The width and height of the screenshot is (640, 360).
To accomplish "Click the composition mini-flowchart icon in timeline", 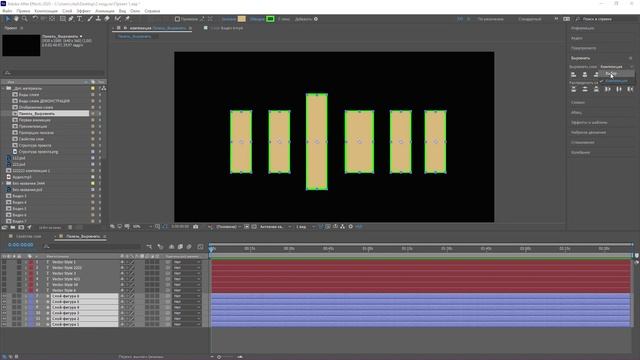I will 149,247.
